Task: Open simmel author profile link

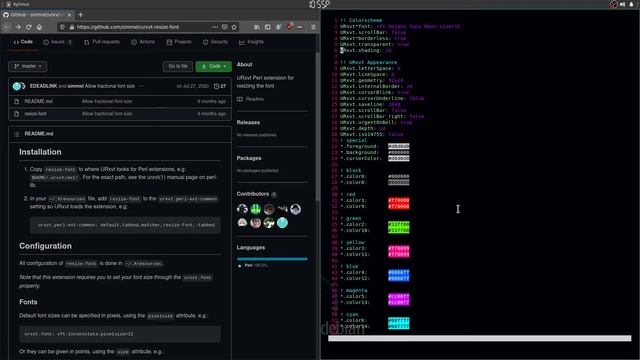Action: (76, 86)
